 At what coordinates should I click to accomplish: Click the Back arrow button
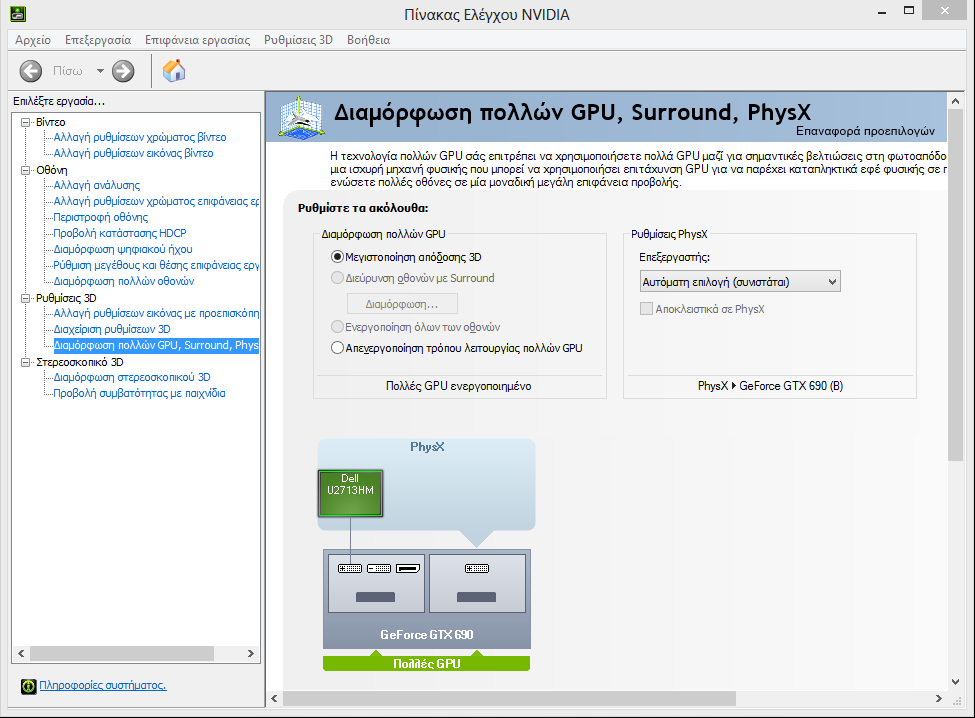(30, 71)
